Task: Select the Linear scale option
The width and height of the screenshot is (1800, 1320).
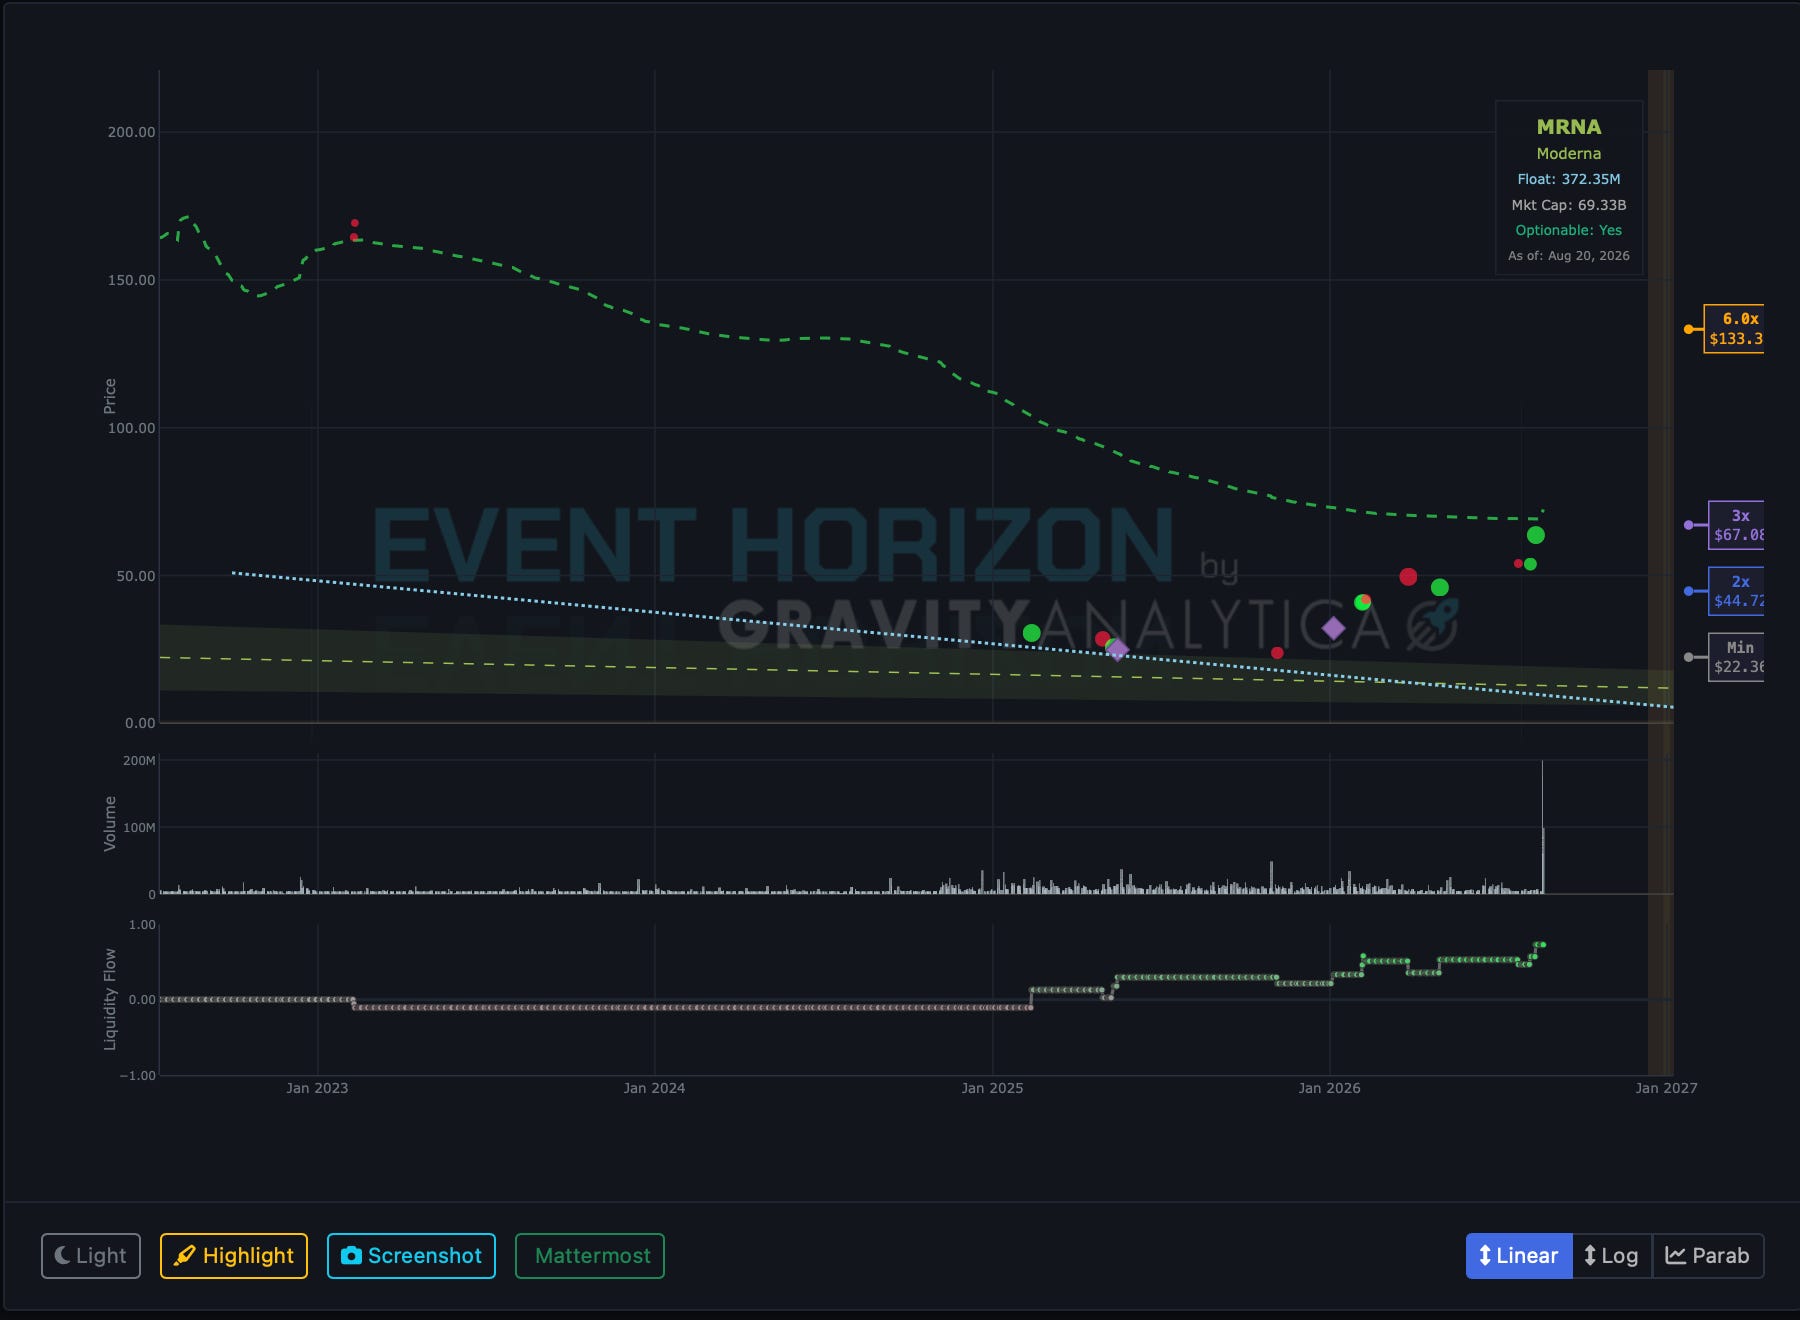Action: pos(1518,1255)
